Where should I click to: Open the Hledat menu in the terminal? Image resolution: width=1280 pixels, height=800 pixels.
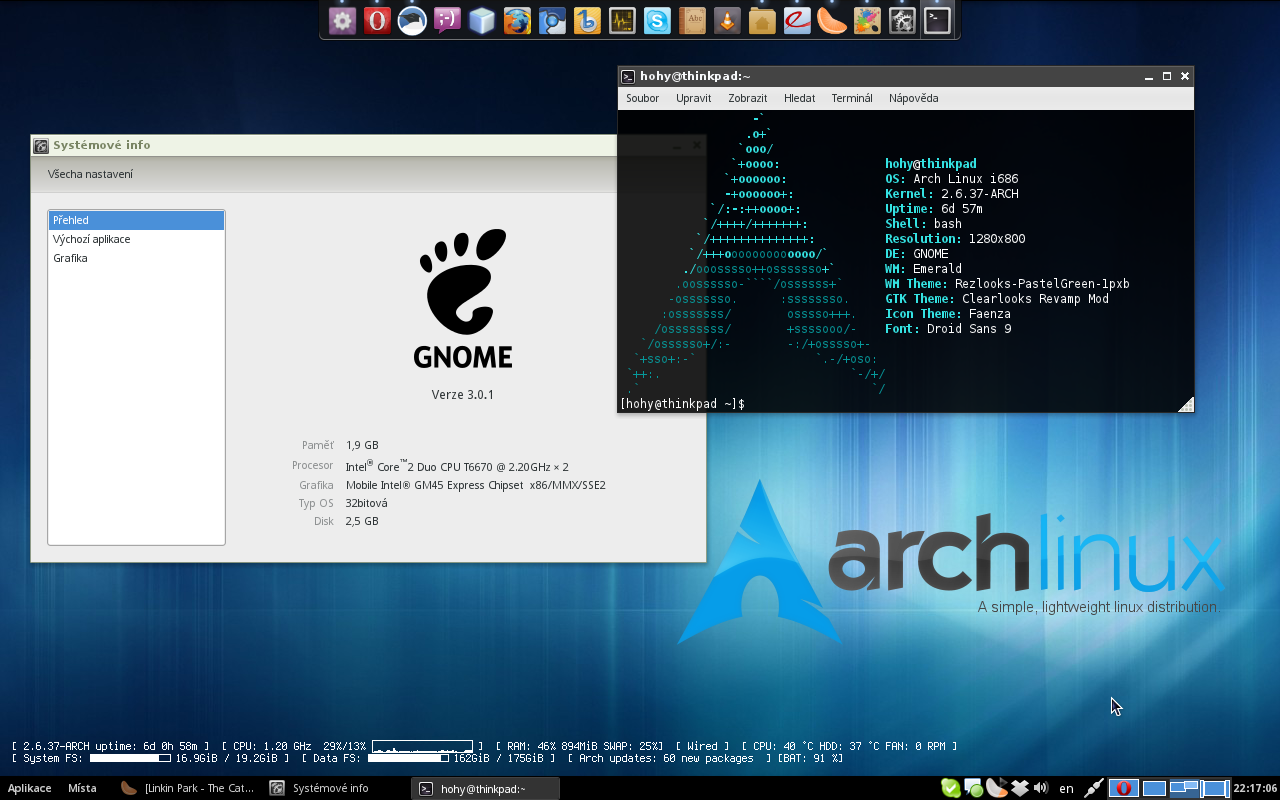point(800,98)
